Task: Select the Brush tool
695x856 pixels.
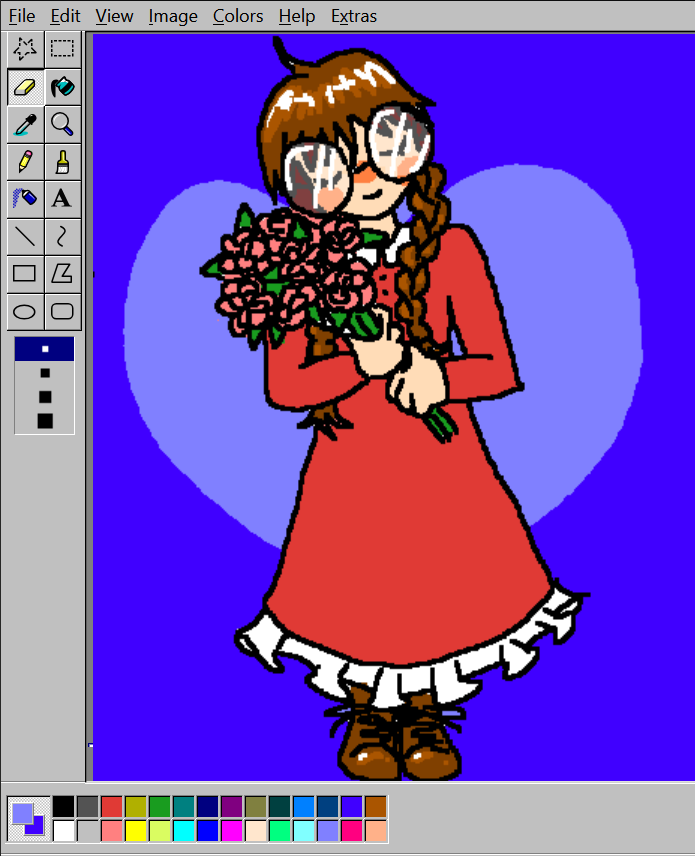Action: 62,162
